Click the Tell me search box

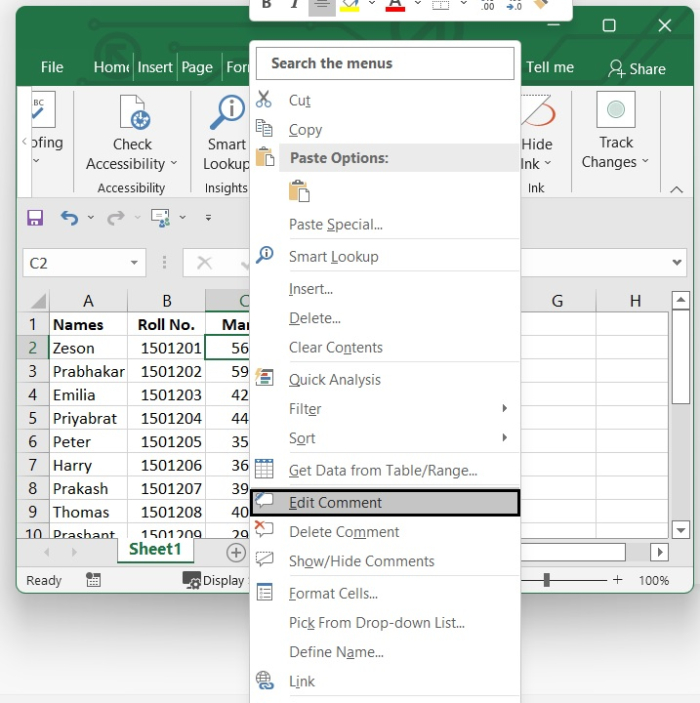[550, 67]
